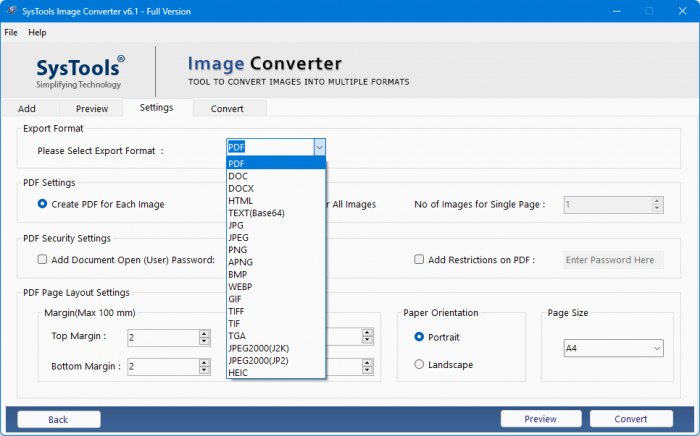Choose Portrait paper orientation
Viewport: 700px width, 436px height.
pos(419,337)
